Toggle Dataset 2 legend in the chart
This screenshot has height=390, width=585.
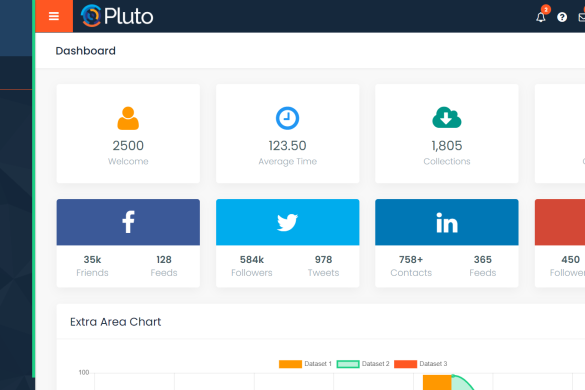pyautogui.click(x=363, y=364)
